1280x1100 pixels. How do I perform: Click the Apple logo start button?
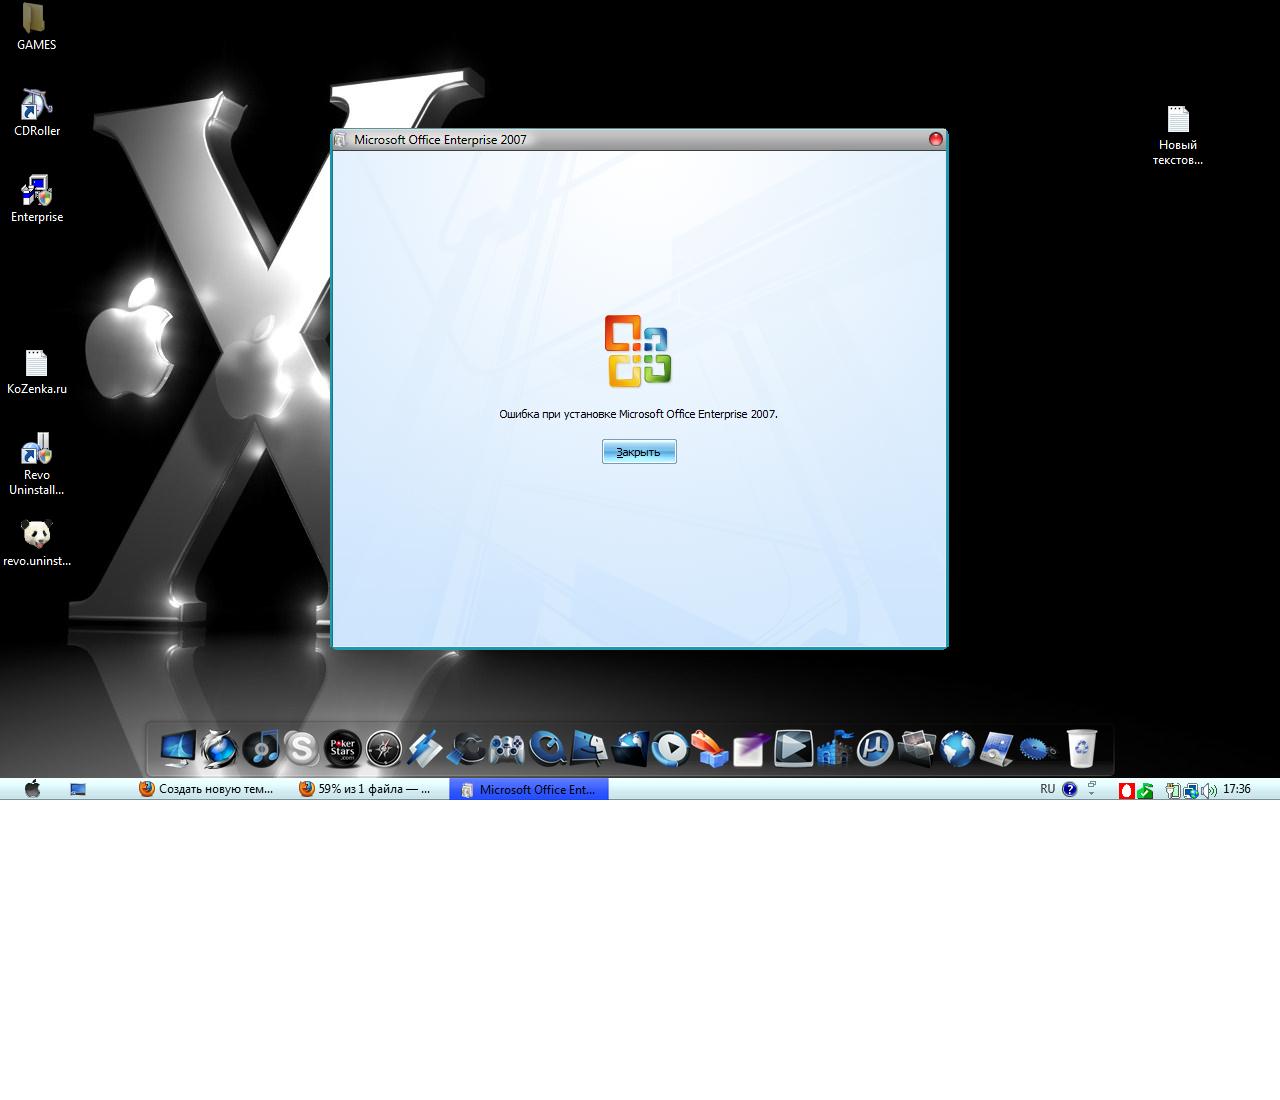(32, 789)
